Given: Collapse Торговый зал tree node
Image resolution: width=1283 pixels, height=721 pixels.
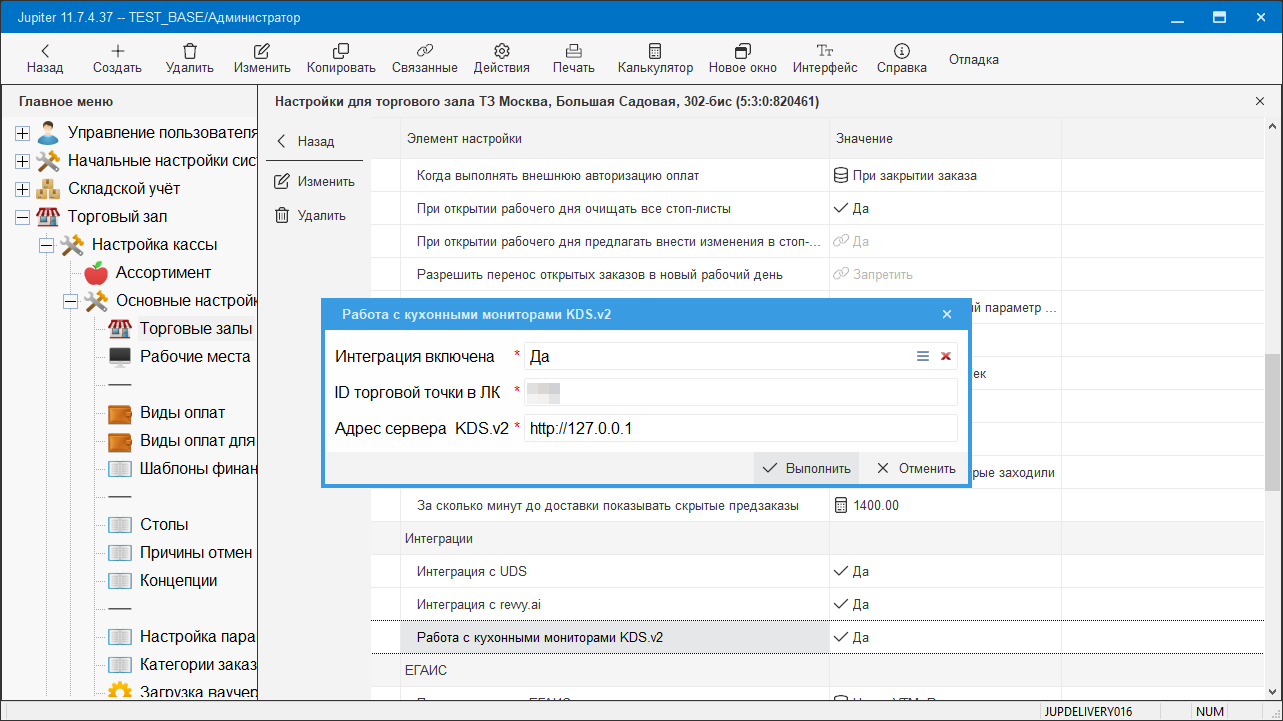Looking at the screenshot, I should coord(22,217).
